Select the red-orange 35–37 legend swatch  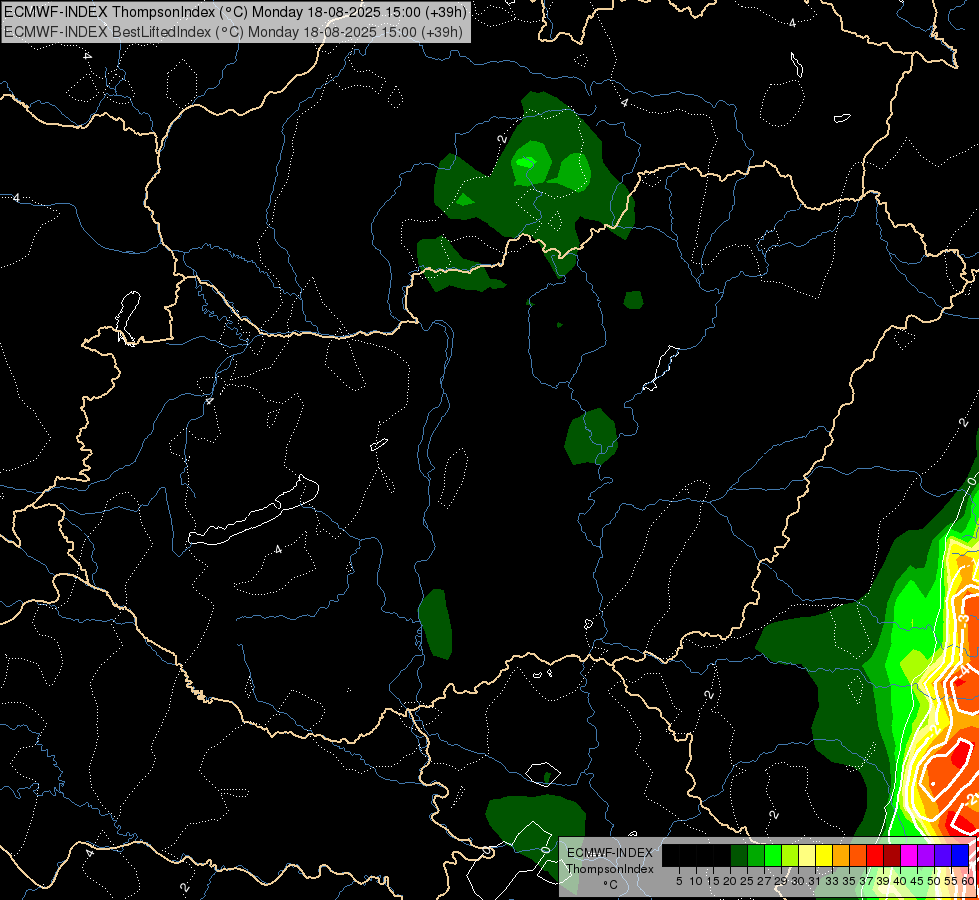pos(858,855)
